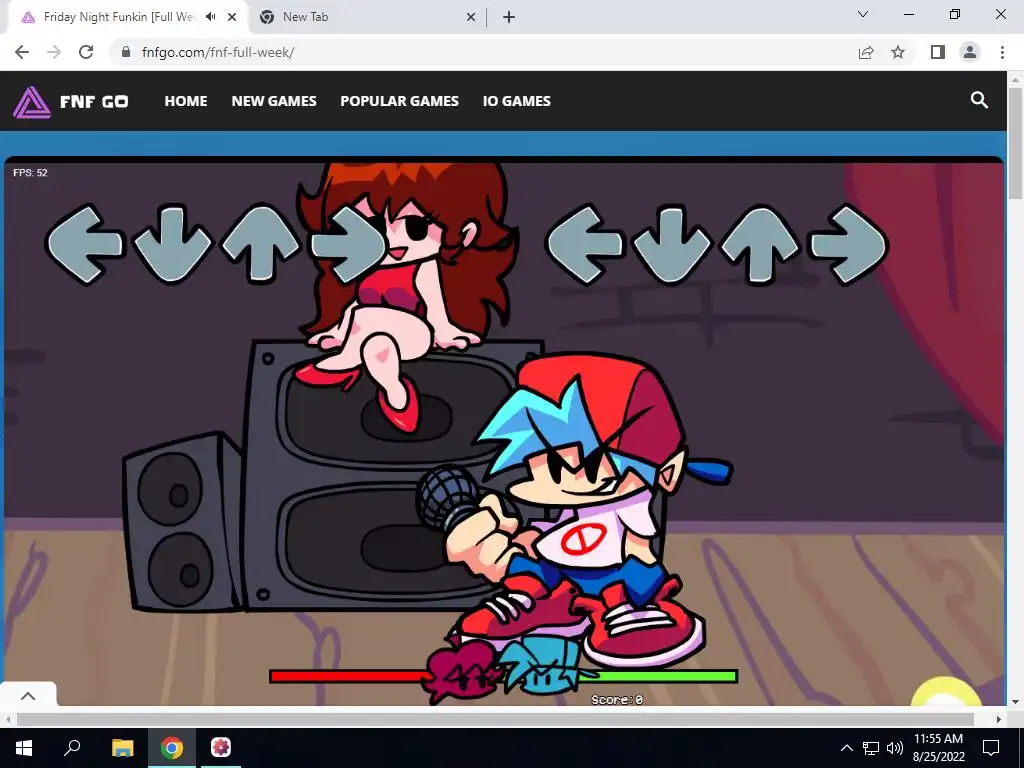Toggle the browser side panel icon
The width and height of the screenshot is (1024, 768).
938,52
